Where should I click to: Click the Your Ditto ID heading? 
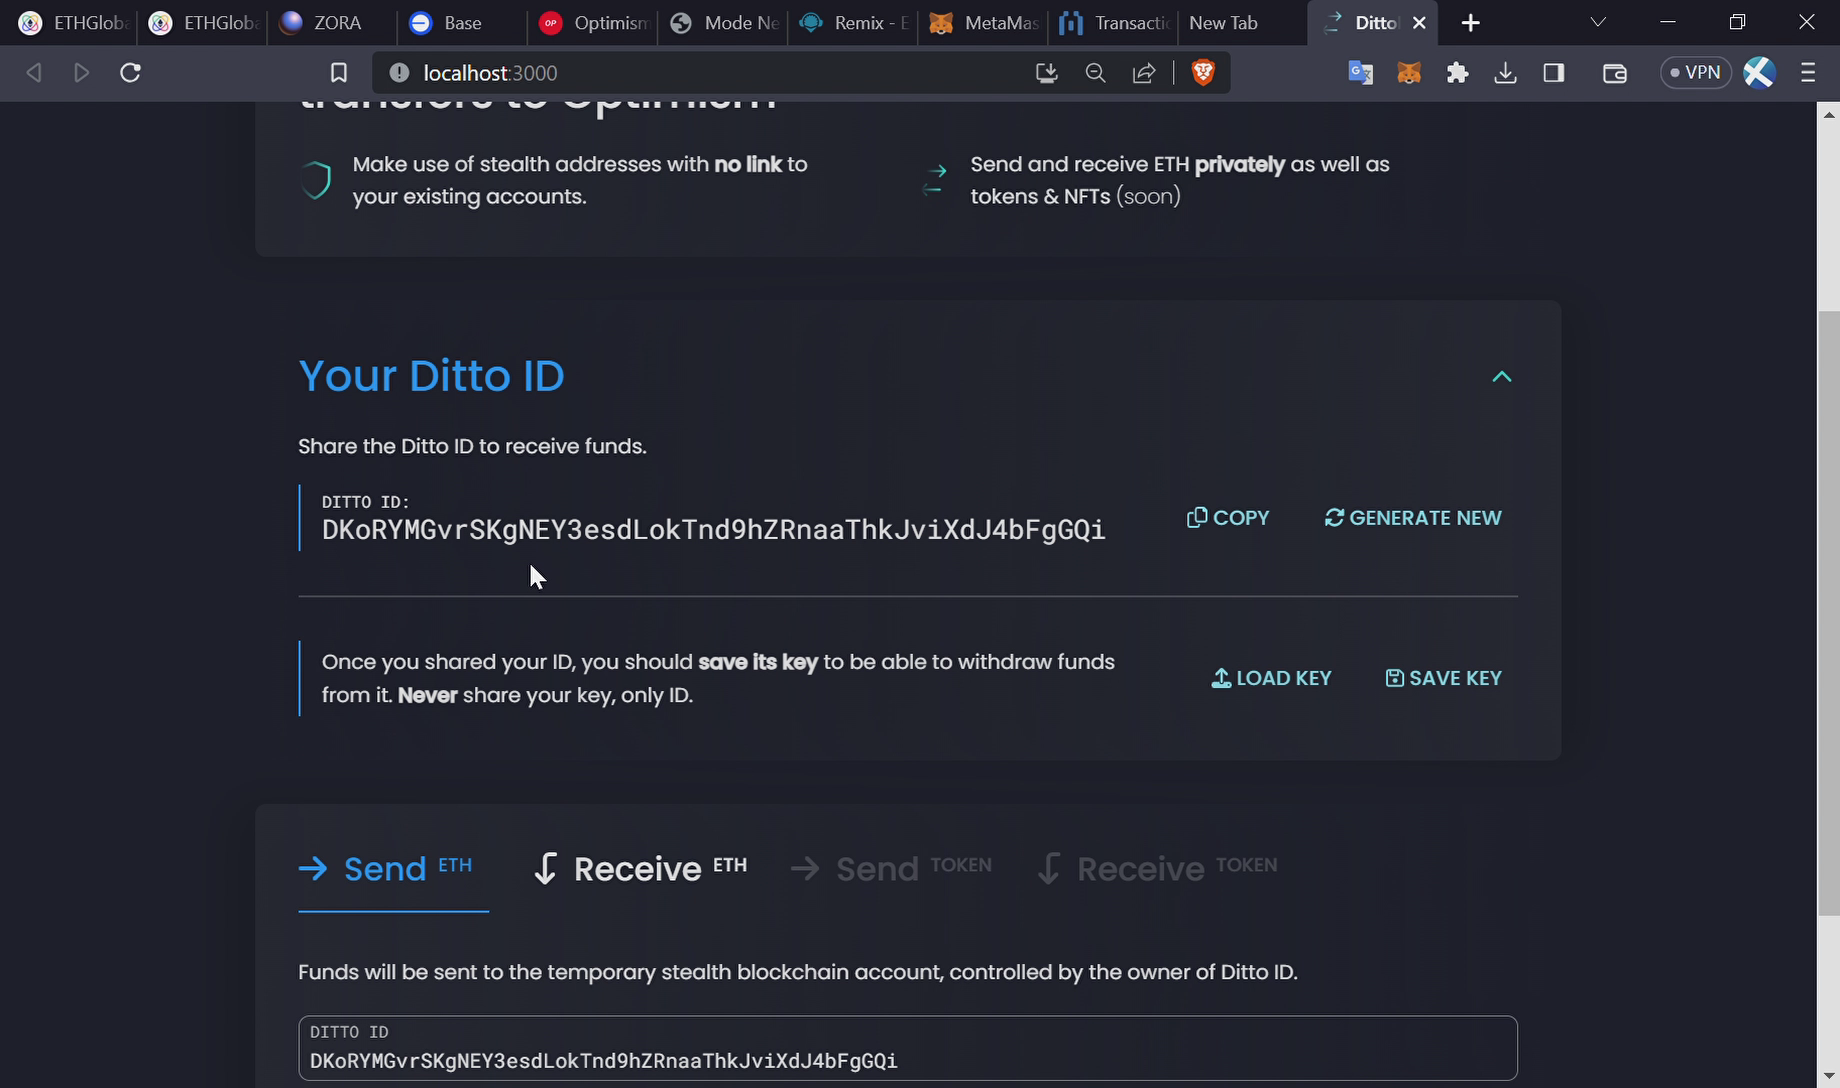coord(431,376)
